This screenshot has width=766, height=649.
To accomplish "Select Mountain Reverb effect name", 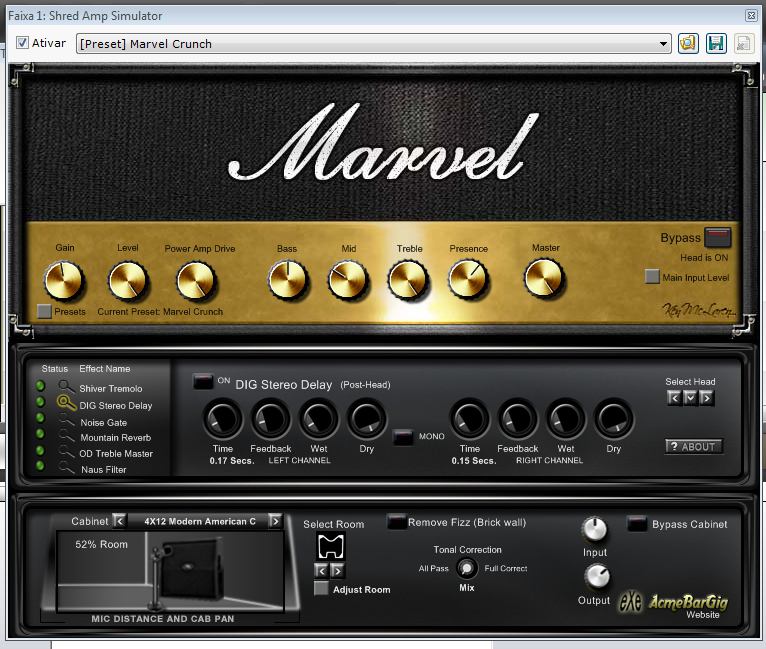I will (116, 438).
